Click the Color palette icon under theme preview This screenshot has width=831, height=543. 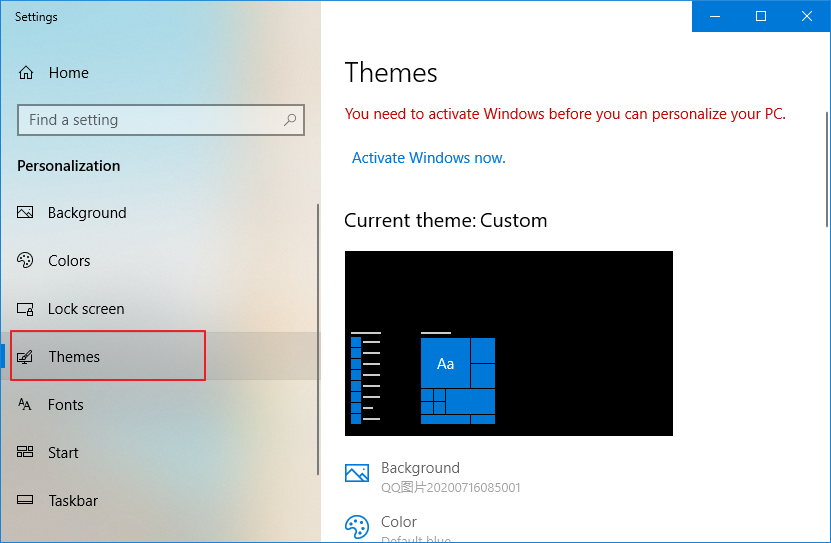pyautogui.click(x=357, y=526)
